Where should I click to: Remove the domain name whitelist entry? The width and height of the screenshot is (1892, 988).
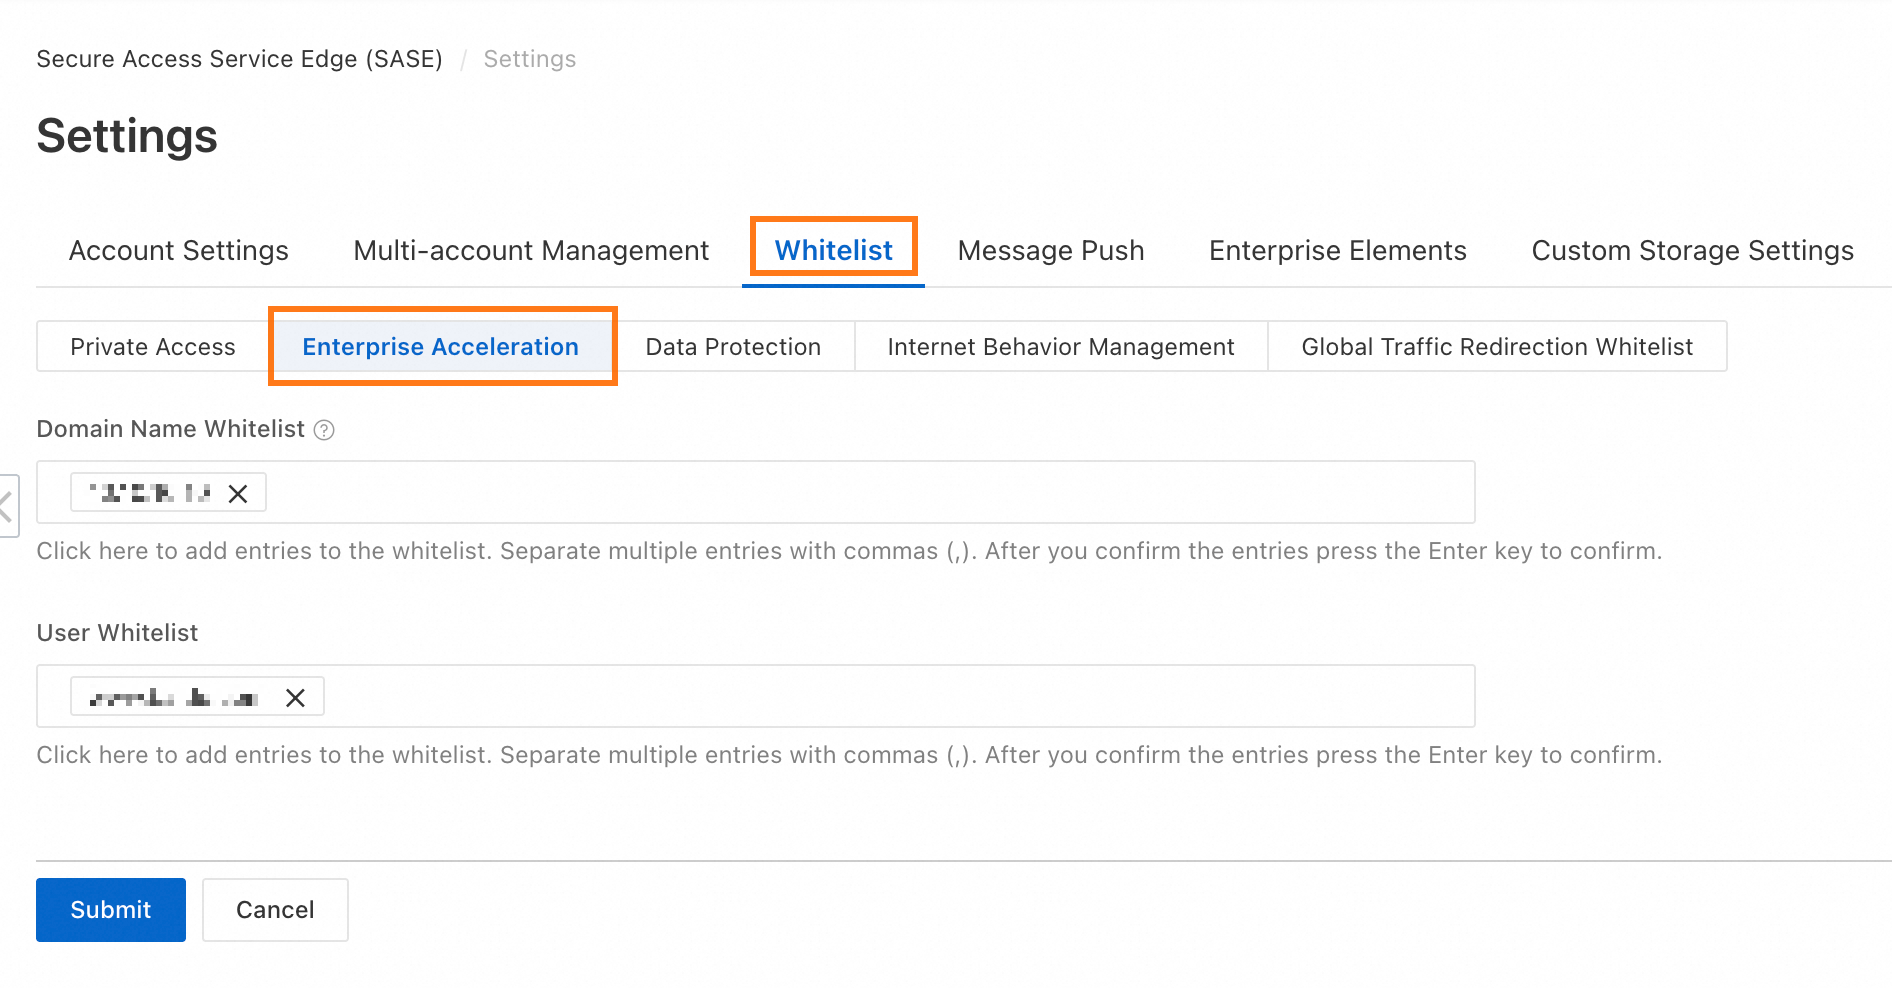238,494
